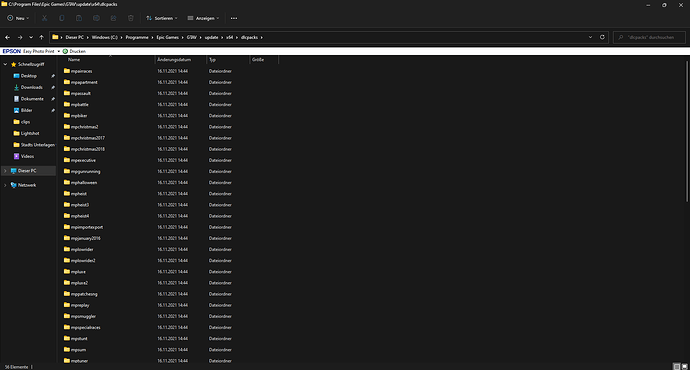Screen dimensions: 690x370
Task: Switch to details view icon in status bar
Action: click(x=677, y=366)
